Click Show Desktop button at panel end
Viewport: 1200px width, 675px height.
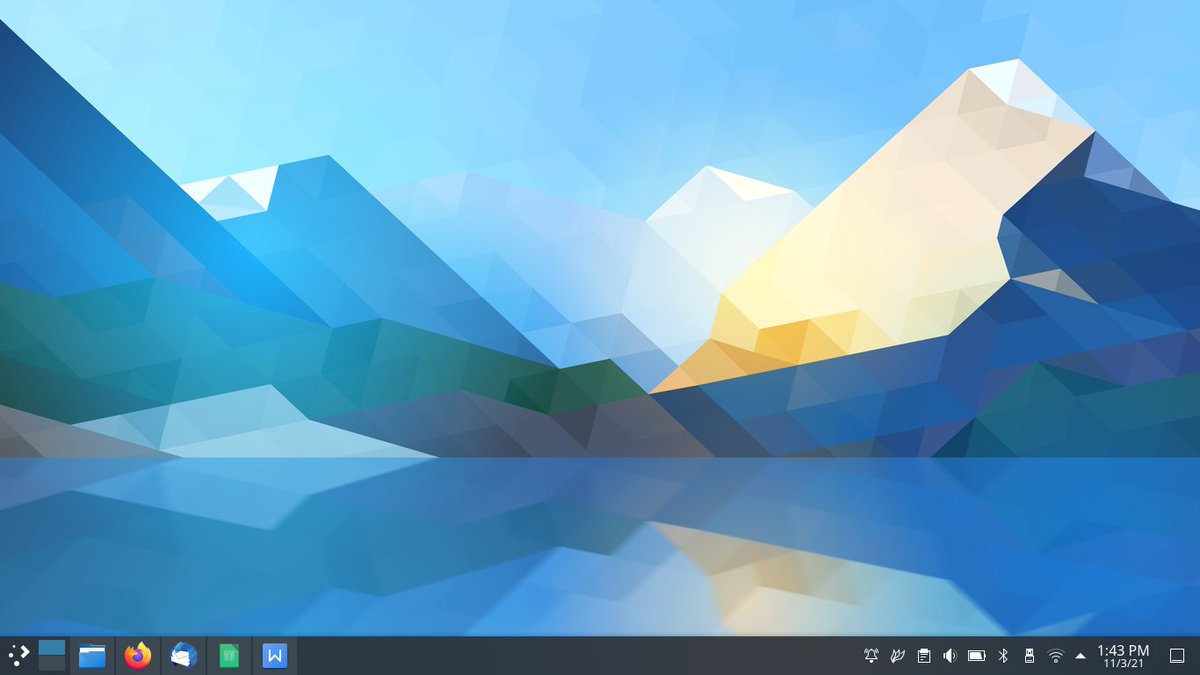click(1176, 656)
